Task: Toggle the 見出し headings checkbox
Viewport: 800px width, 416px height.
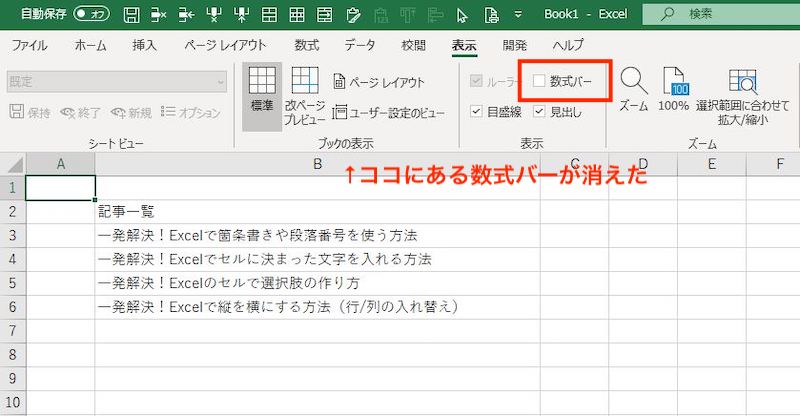Action: point(539,111)
